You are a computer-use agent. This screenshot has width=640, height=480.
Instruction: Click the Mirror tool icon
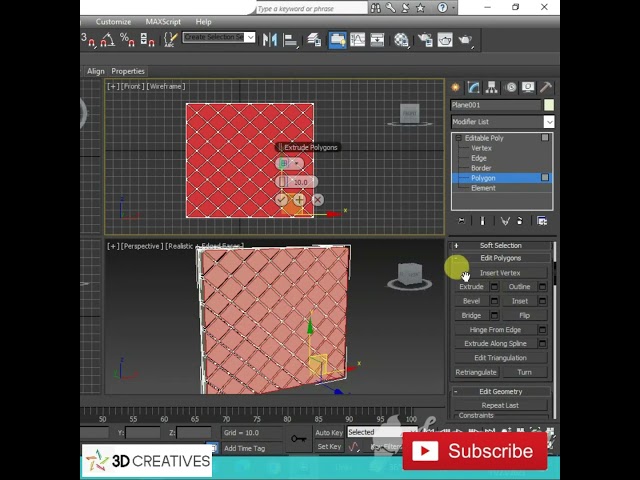coord(270,40)
